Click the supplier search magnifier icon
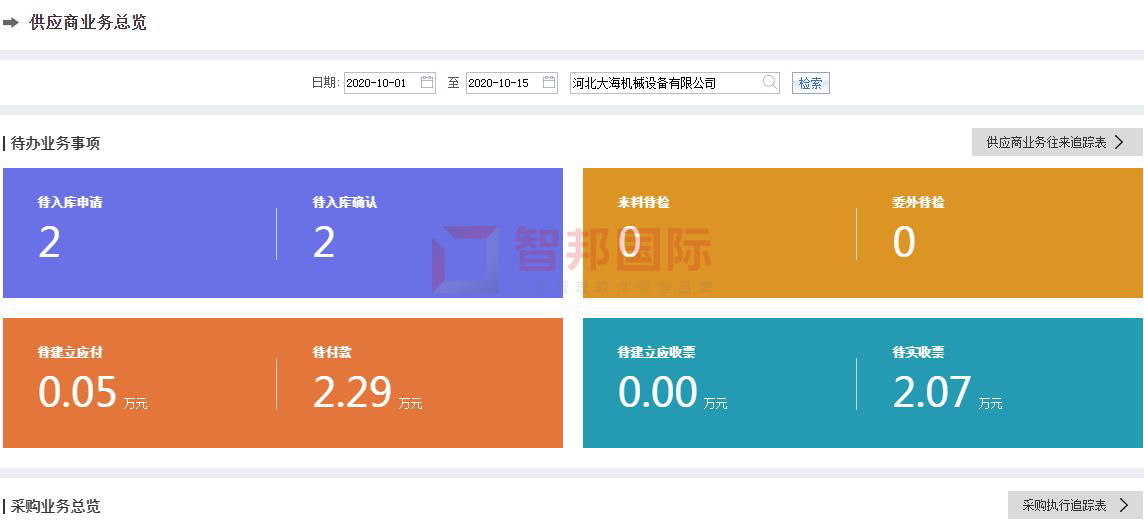Screen dimensions: 1144x520 tap(770, 82)
